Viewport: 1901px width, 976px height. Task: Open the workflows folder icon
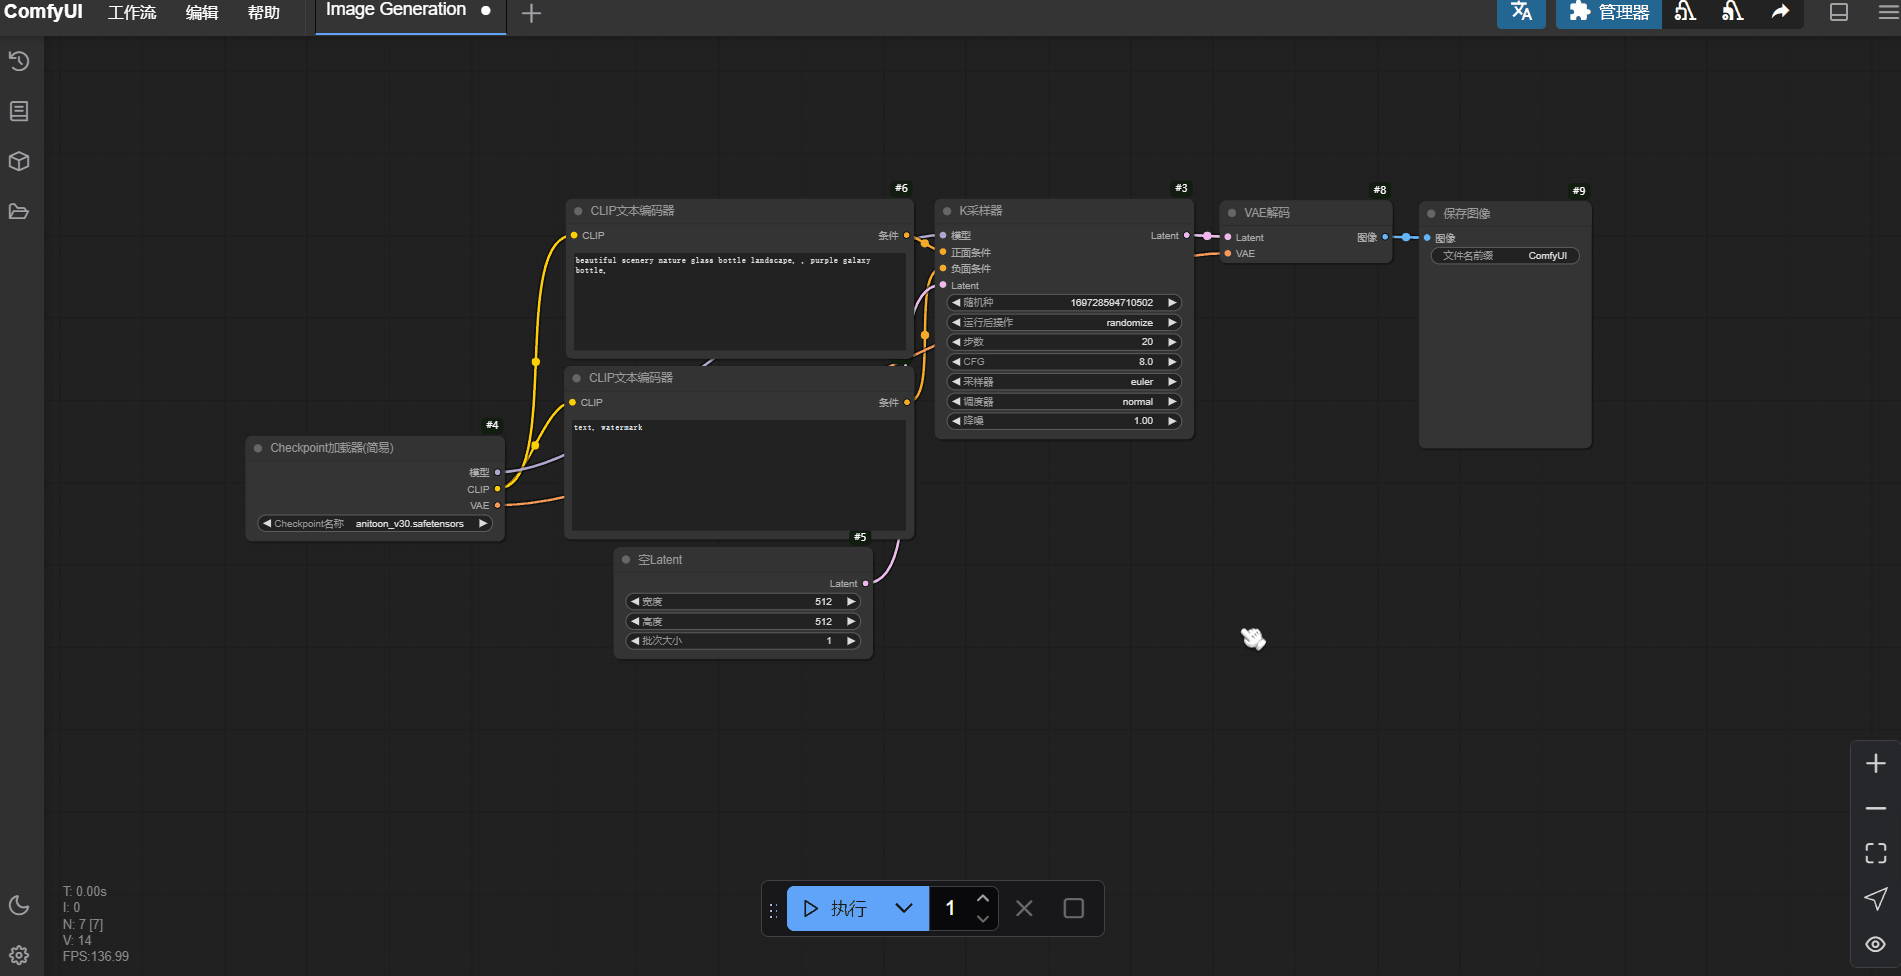(19, 211)
